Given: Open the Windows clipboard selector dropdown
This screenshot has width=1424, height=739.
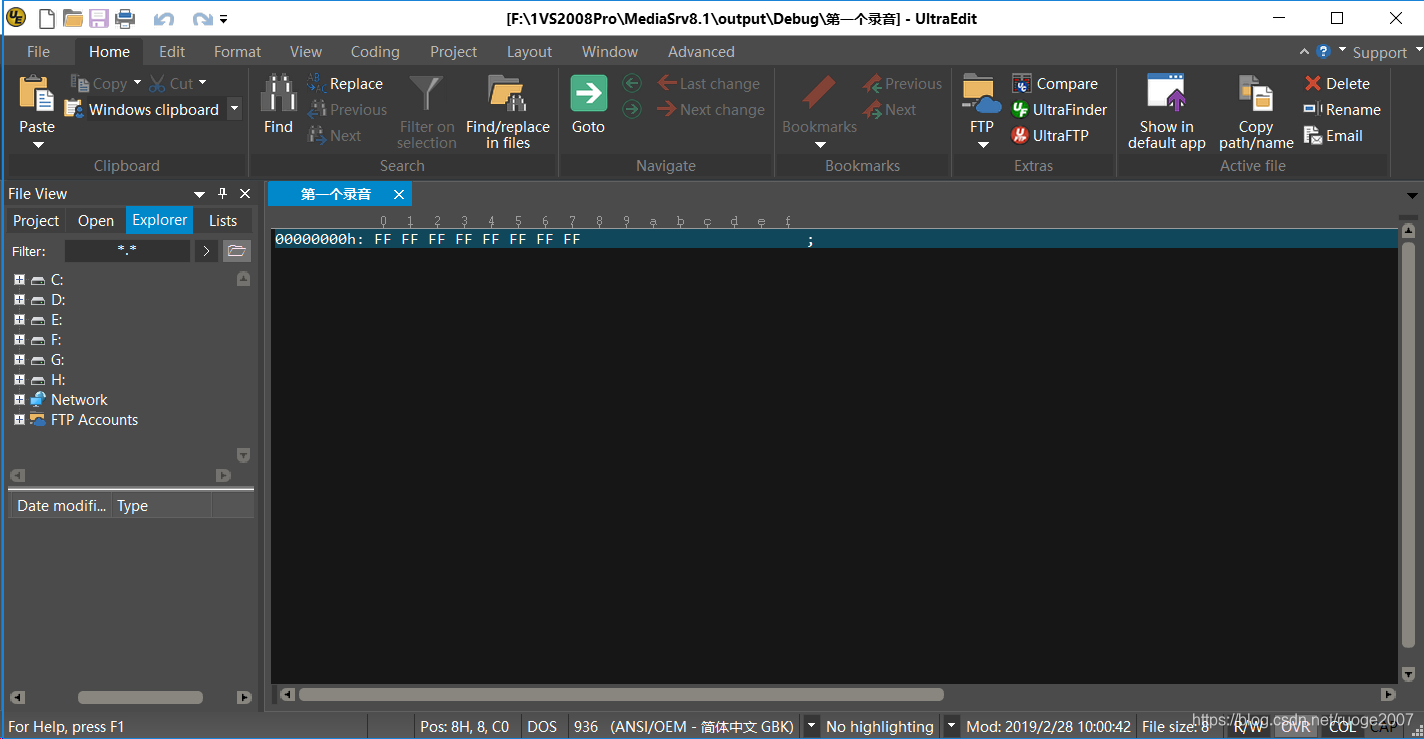Looking at the screenshot, I should click(x=234, y=109).
